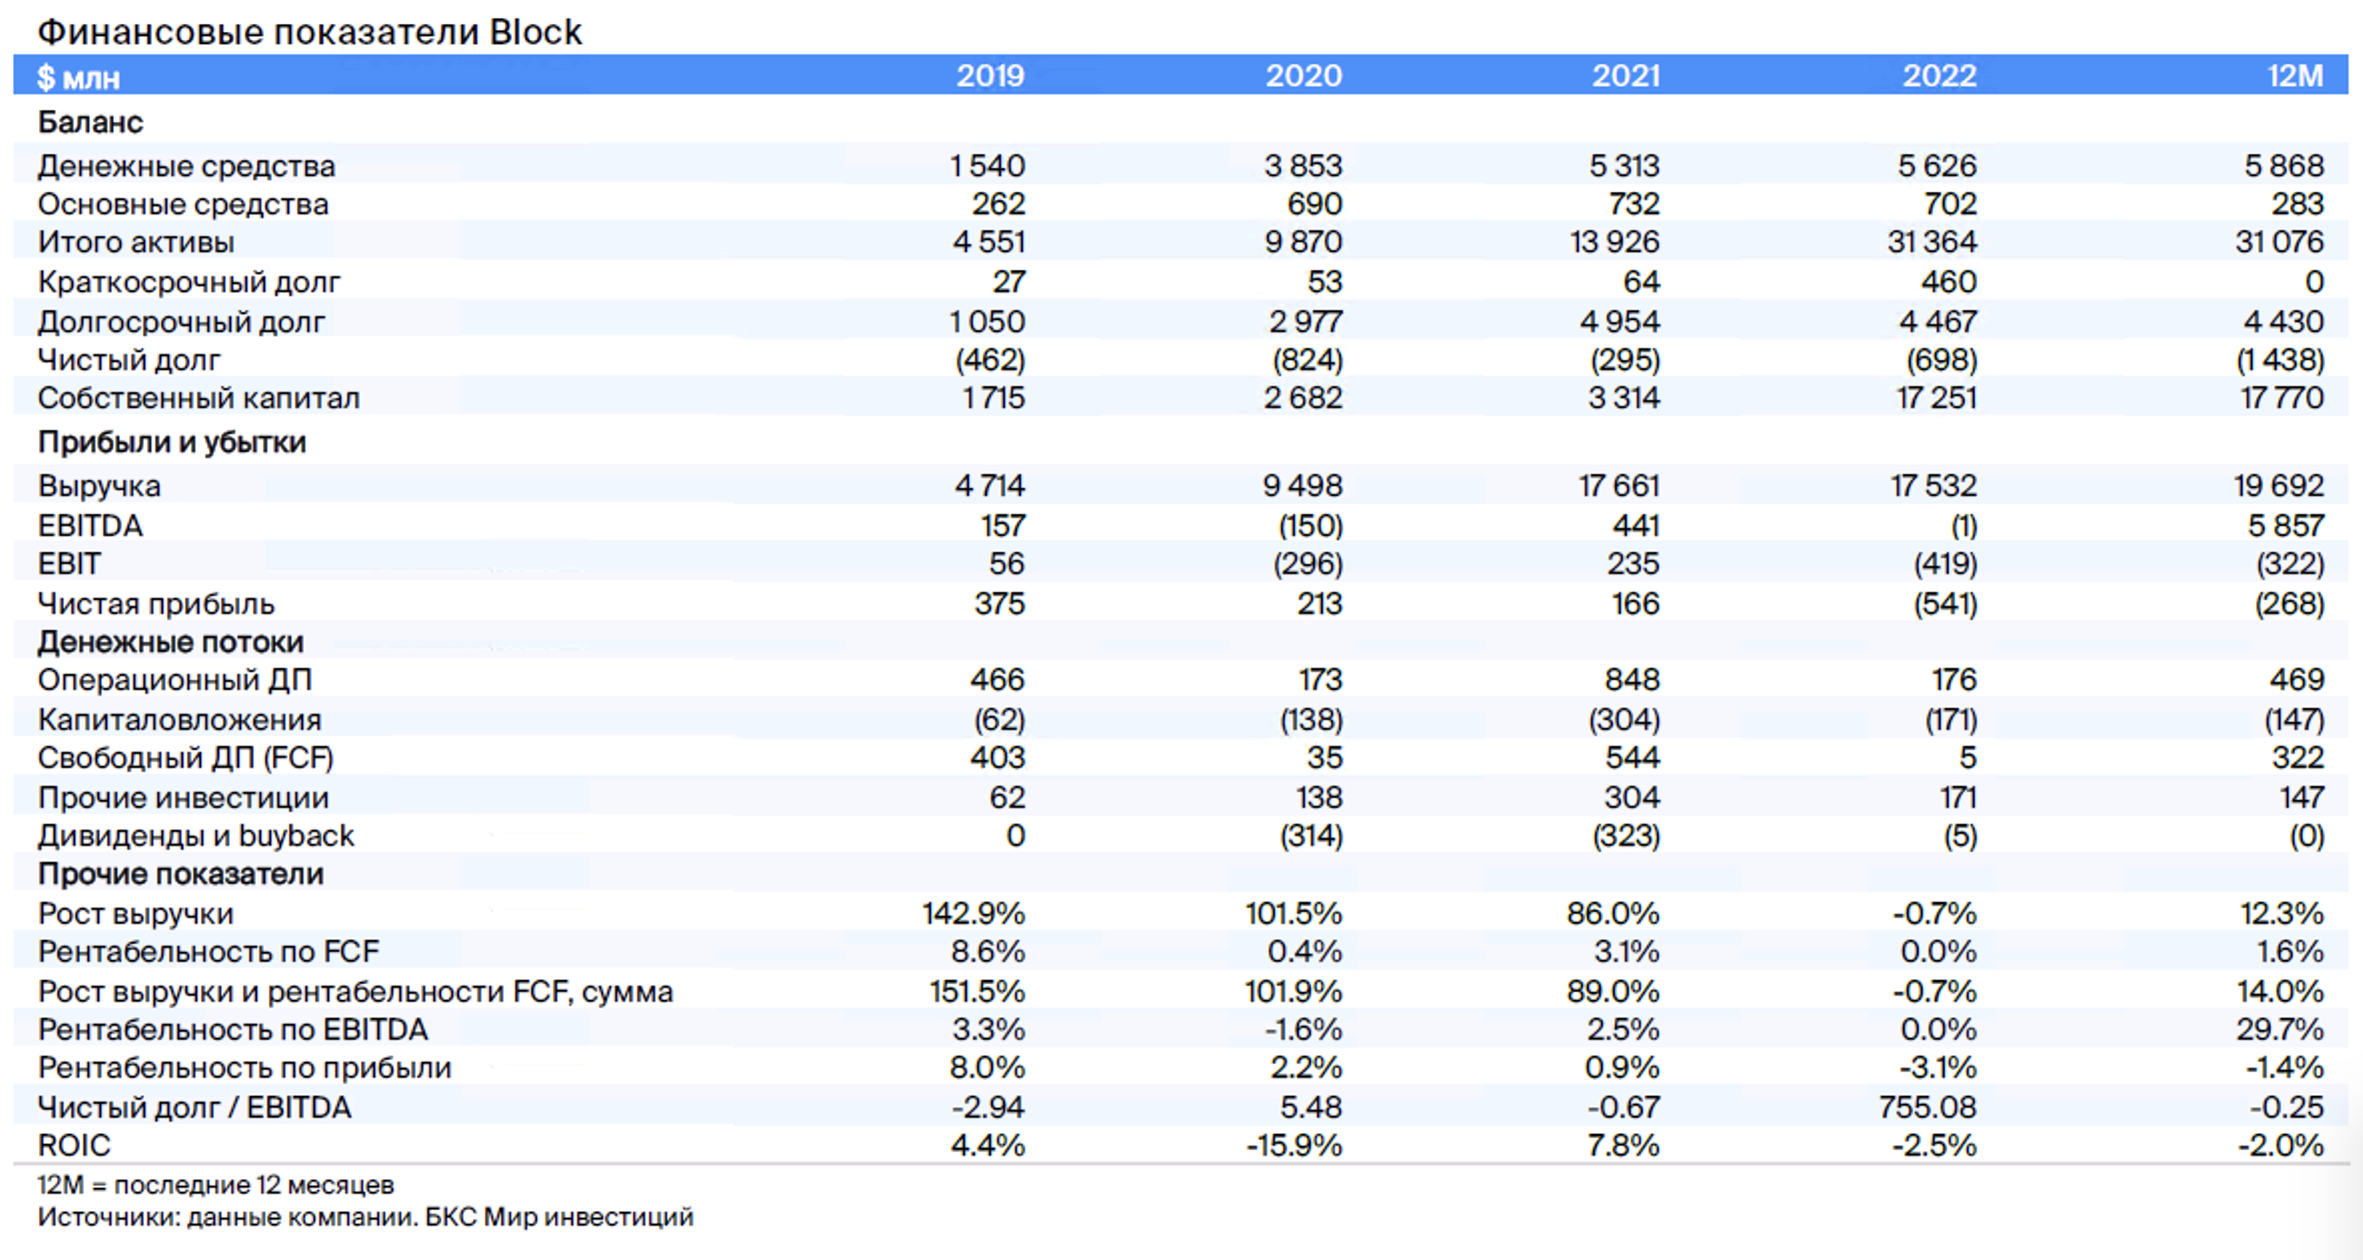
Task: Click the cash value 1 540 for 2019
Action: click(x=987, y=166)
